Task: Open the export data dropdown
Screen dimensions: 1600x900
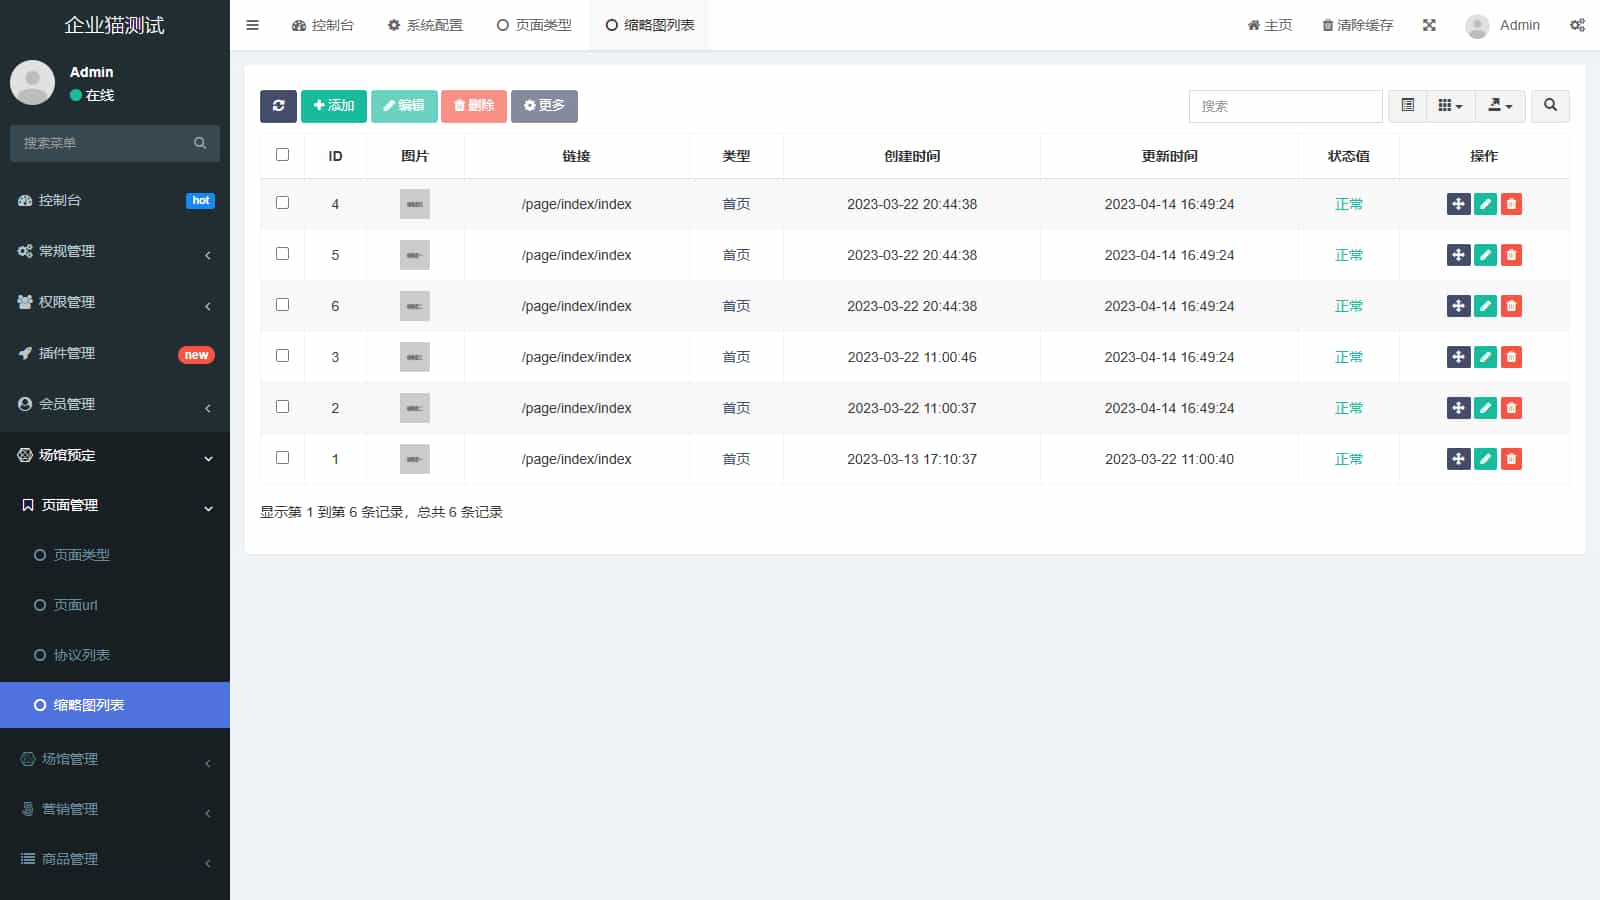Action: click(x=1499, y=106)
